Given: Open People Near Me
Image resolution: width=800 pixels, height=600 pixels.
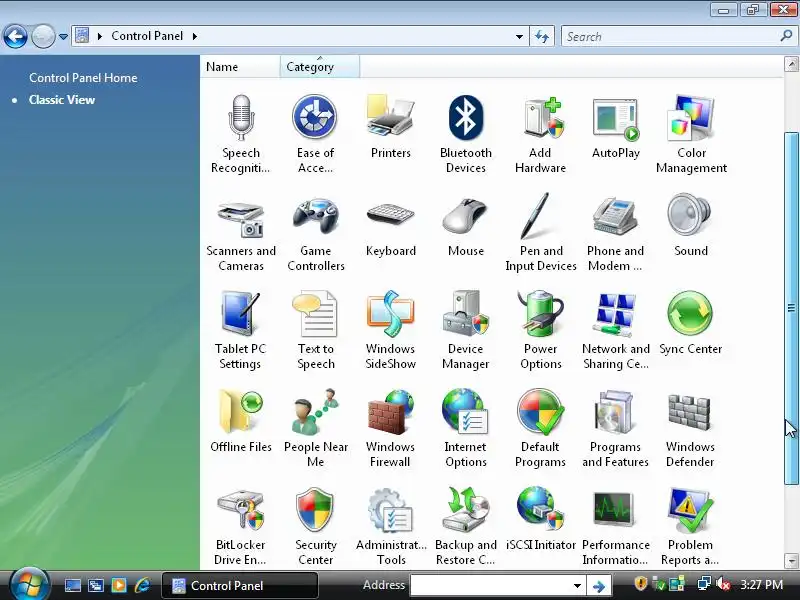Looking at the screenshot, I should click(x=315, y=429).
